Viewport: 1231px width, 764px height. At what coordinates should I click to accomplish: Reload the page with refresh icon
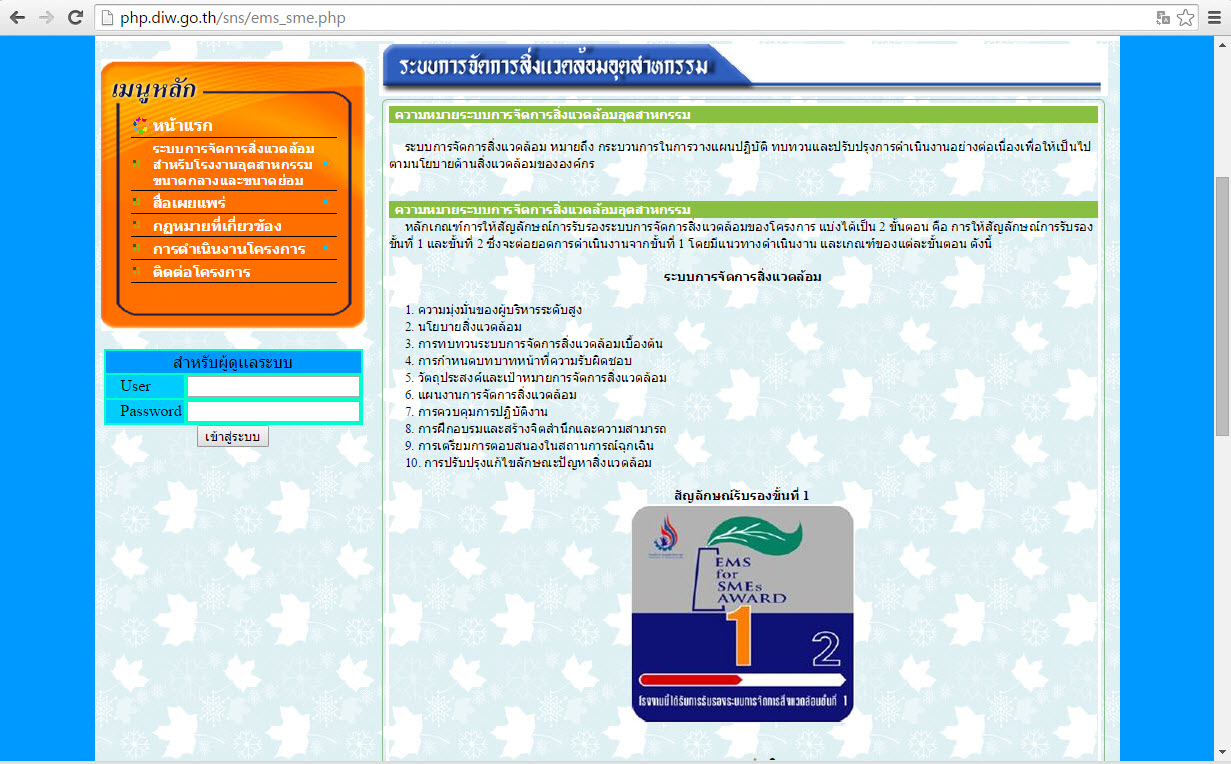click(x=75, y=18)
